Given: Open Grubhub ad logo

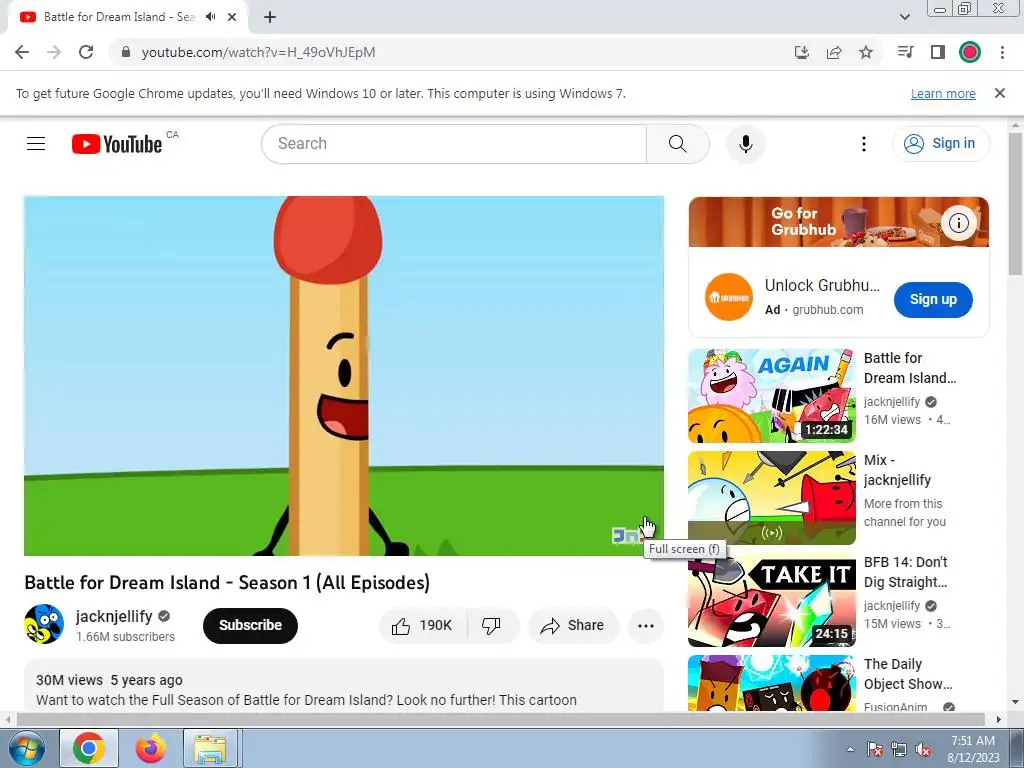Looking at the screenshot, I should [729, 297].
